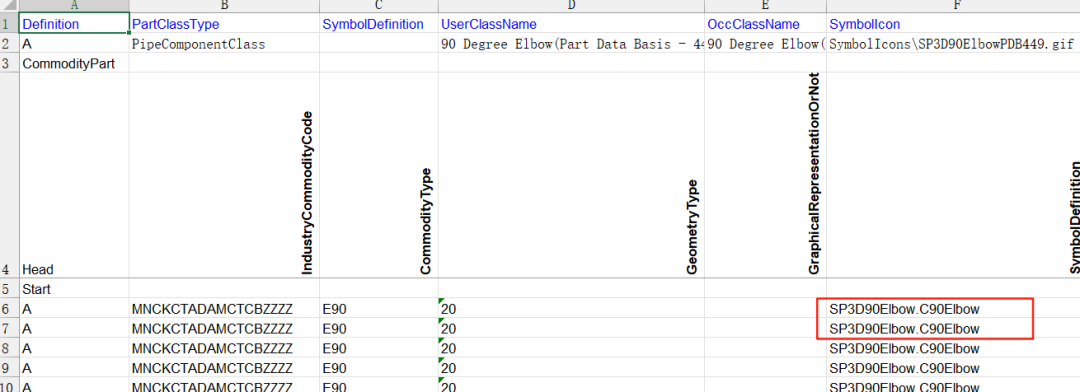This screenshot has height=392, width=1080.
Task: Select the SymbolIcon cell in row 1
Action: coord(953,23)
